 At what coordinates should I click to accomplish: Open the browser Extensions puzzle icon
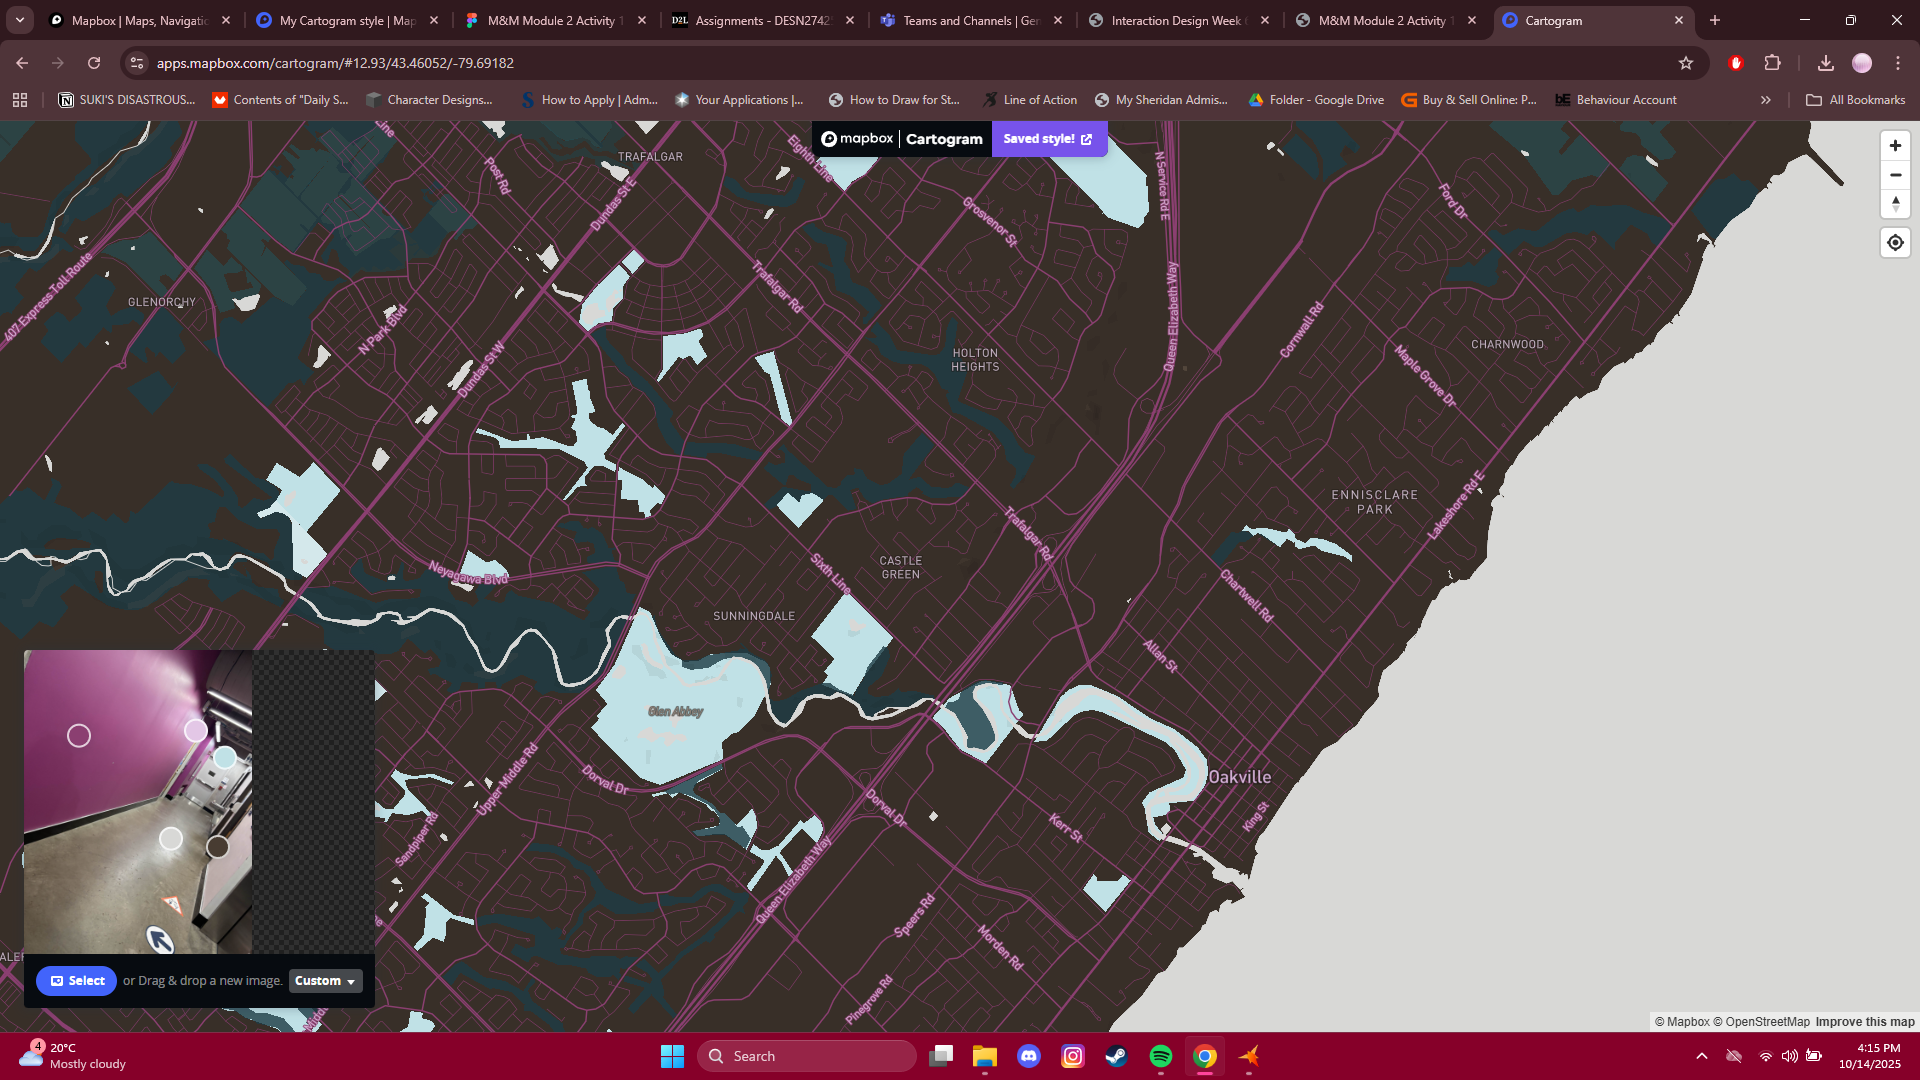pos(1773,62)
